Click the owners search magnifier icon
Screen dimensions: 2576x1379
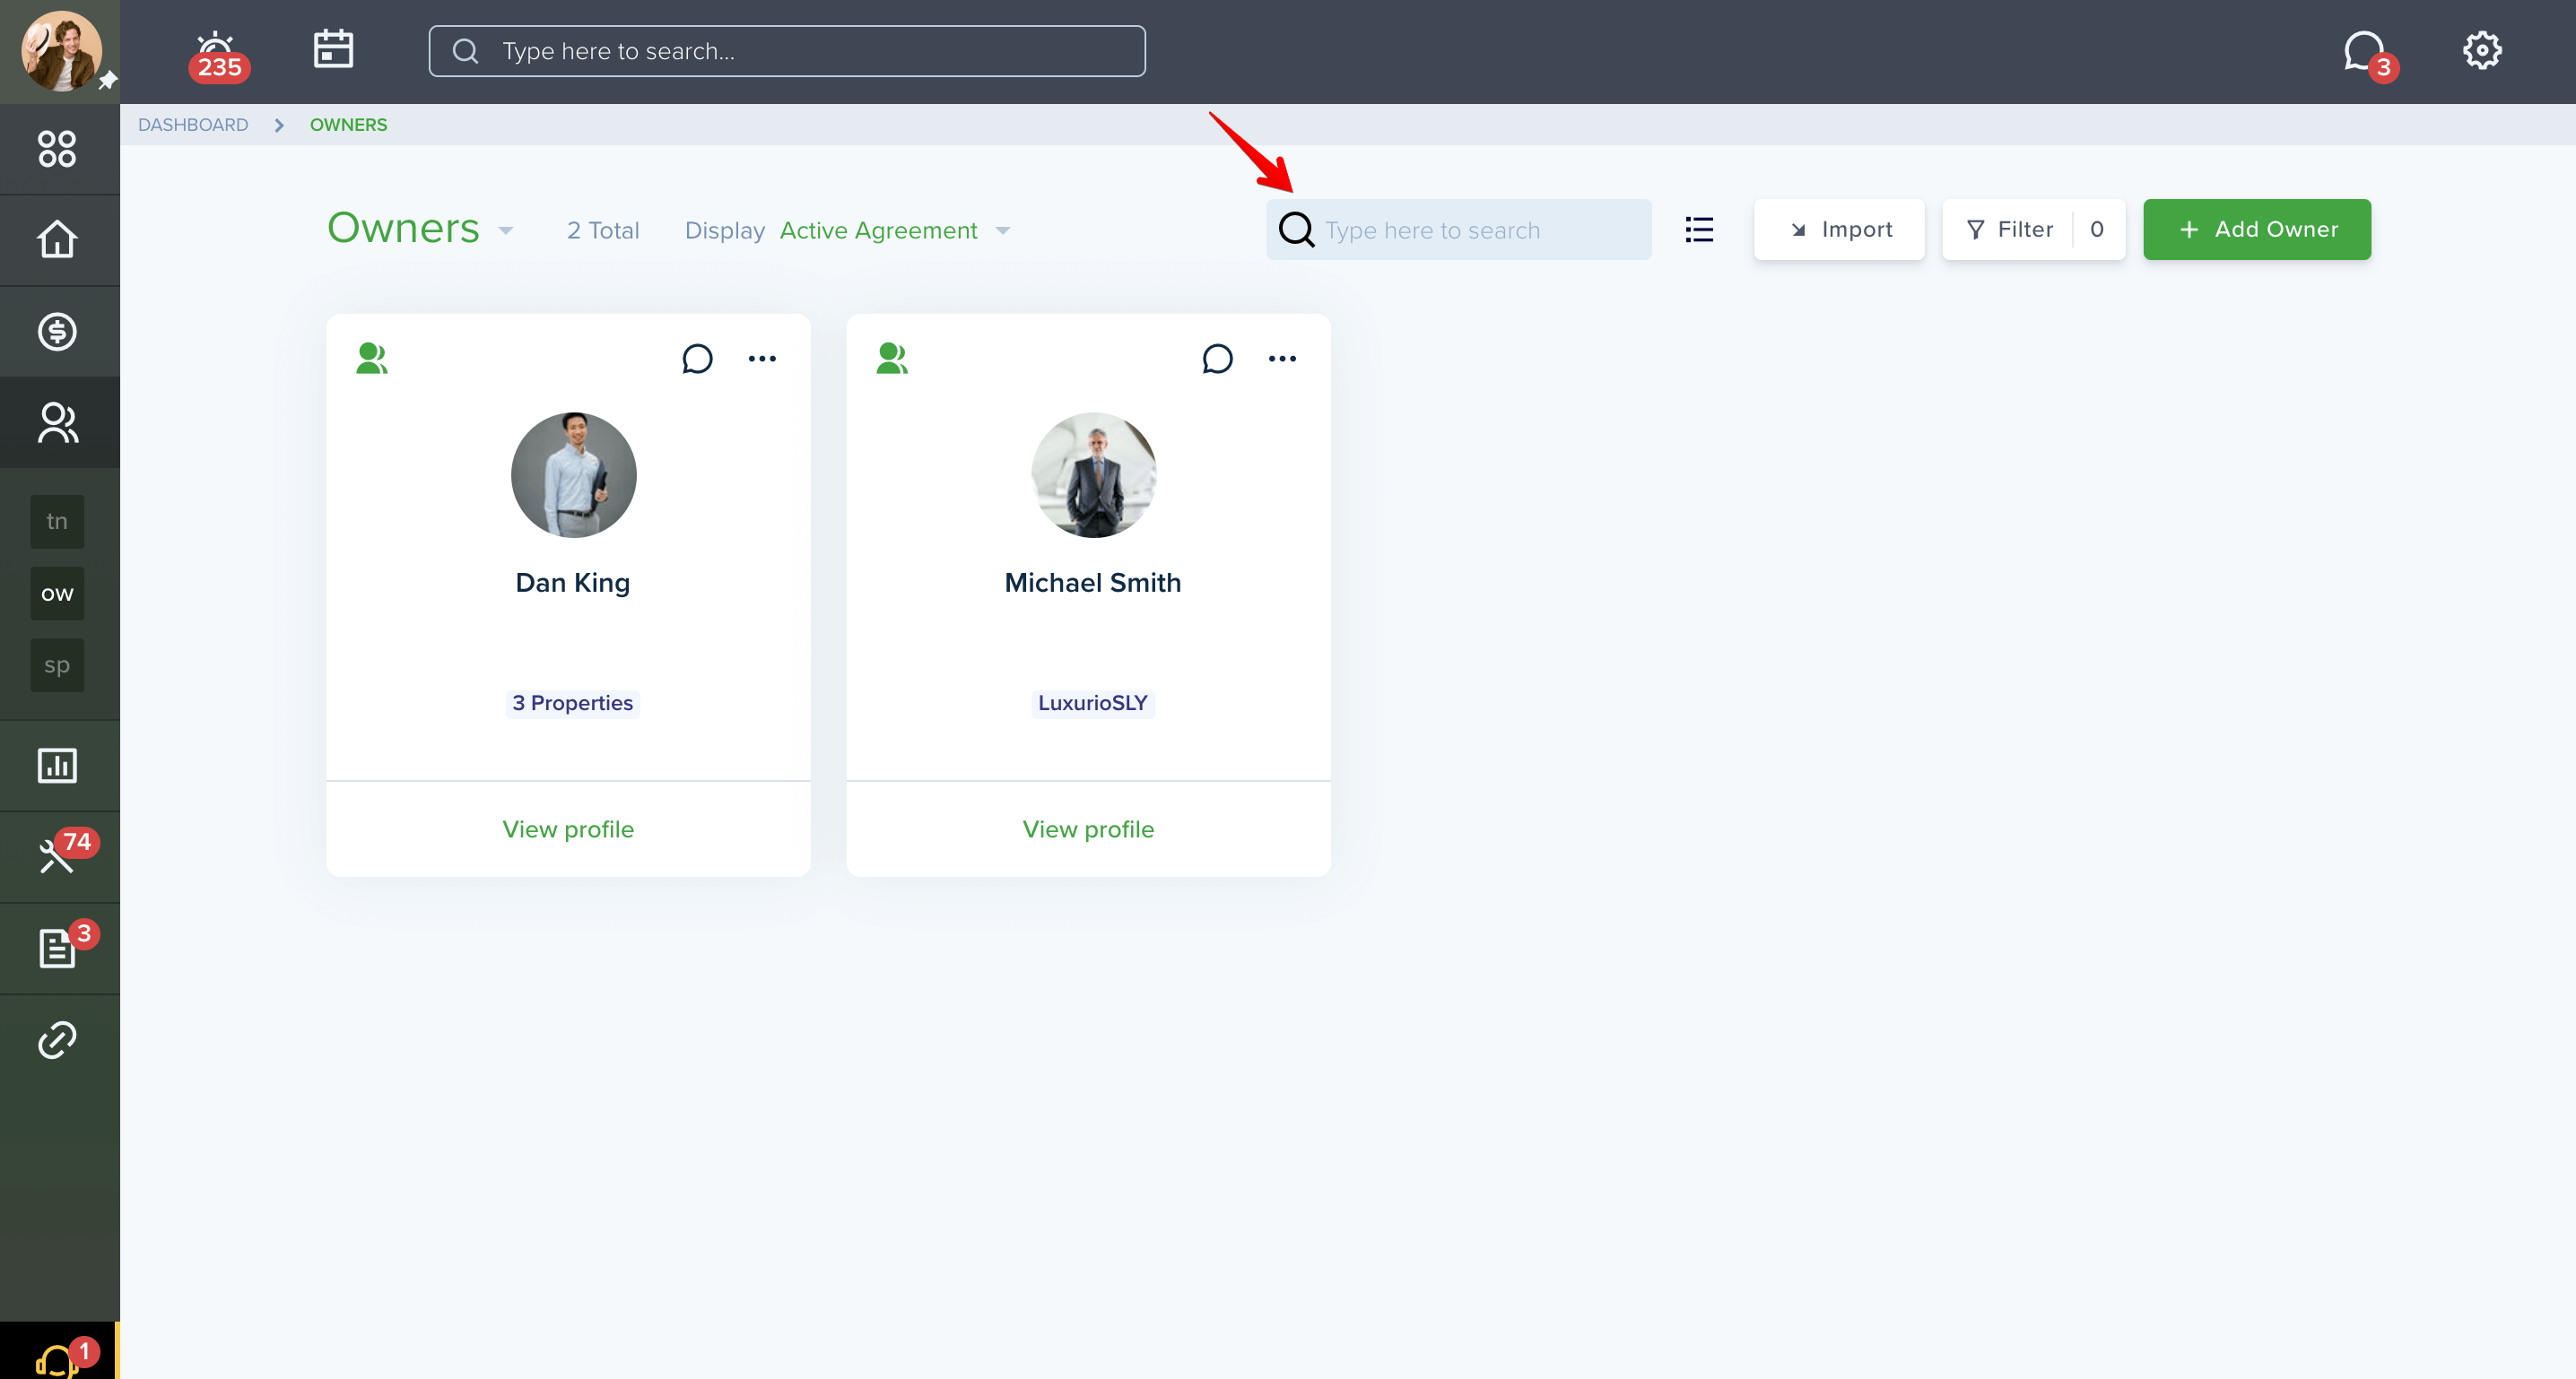click(x=1296, y=229)
